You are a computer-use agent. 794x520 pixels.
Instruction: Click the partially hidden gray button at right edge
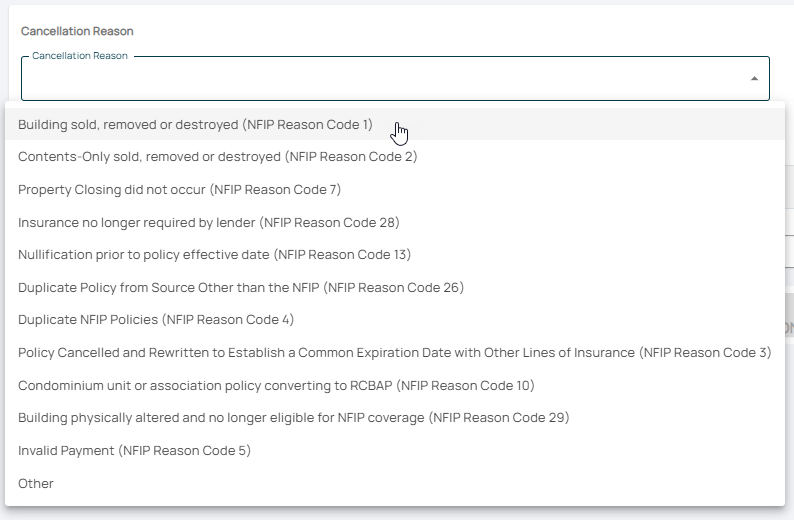(788, 329)
